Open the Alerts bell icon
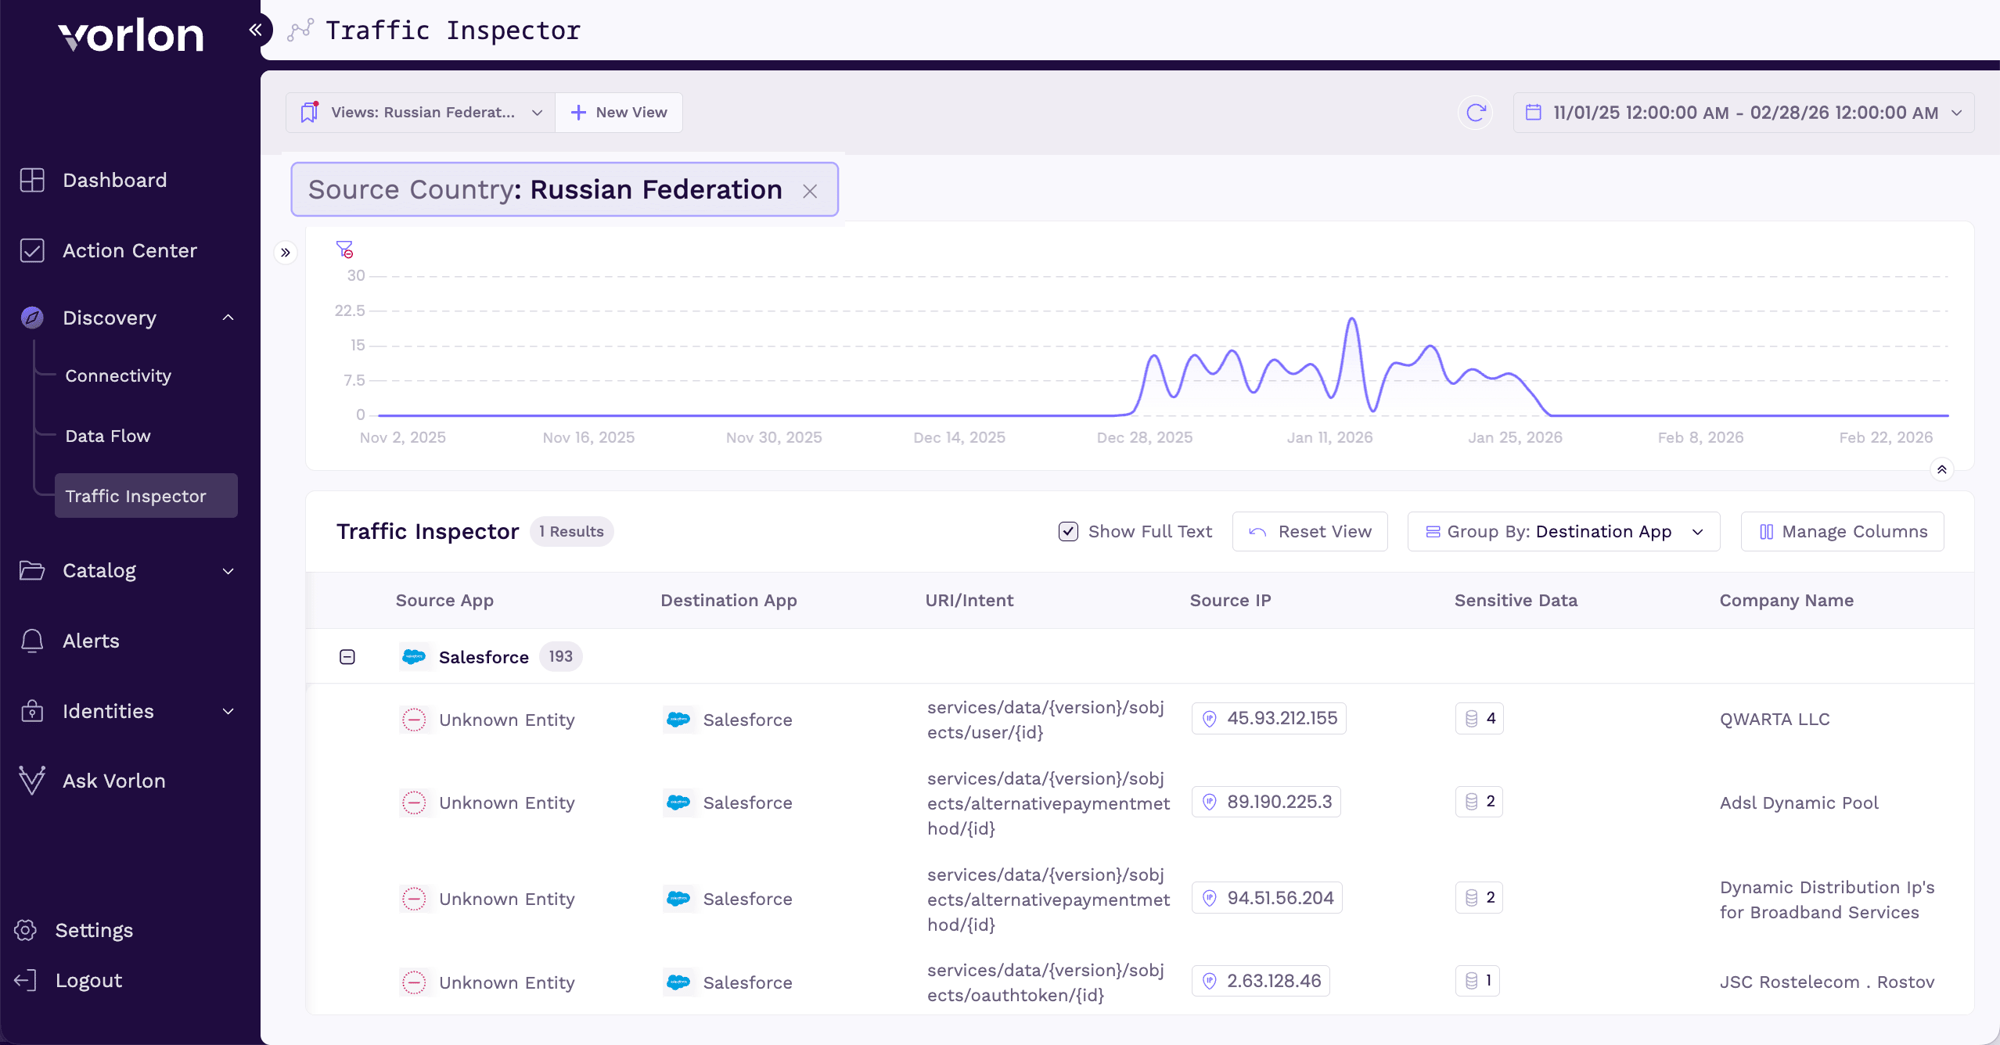Screen dimensions: 2000x1045 [32, 641]
